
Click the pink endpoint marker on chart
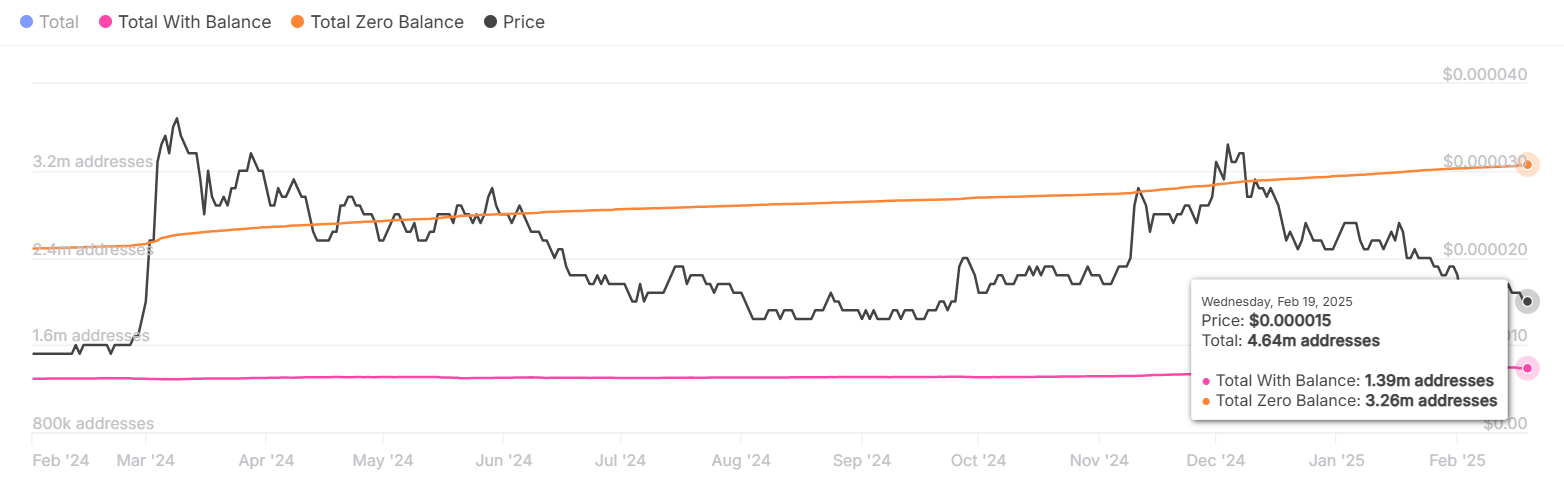tap(1527, 368)
